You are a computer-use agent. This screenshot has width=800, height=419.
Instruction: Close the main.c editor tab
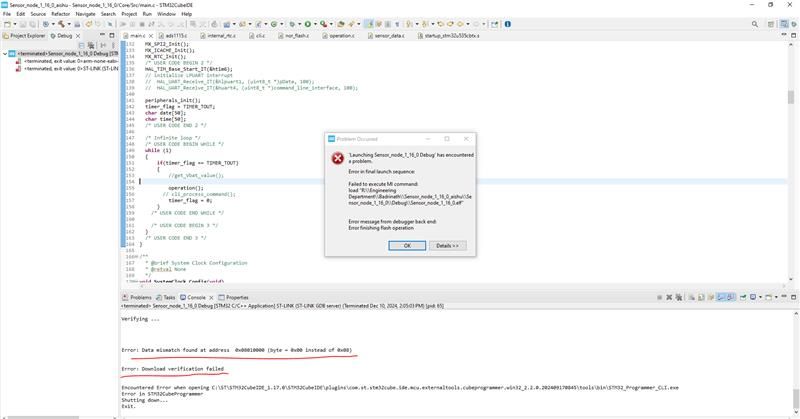[x=151, y=36]
